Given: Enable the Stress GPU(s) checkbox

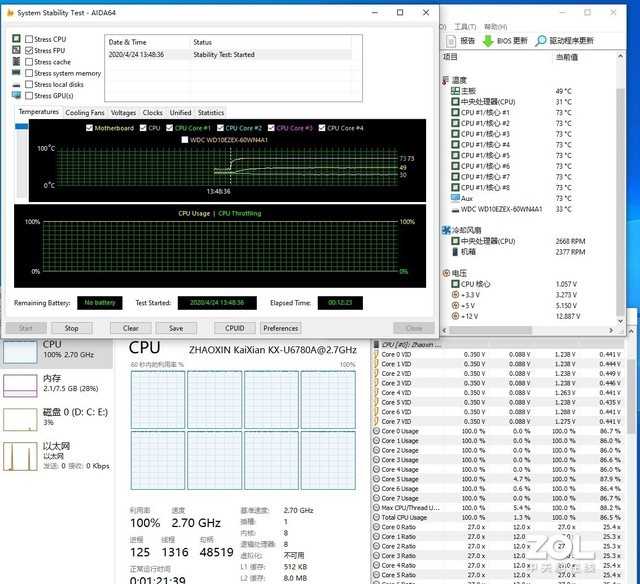Looking at the screenshot, I should pos(29,96).
